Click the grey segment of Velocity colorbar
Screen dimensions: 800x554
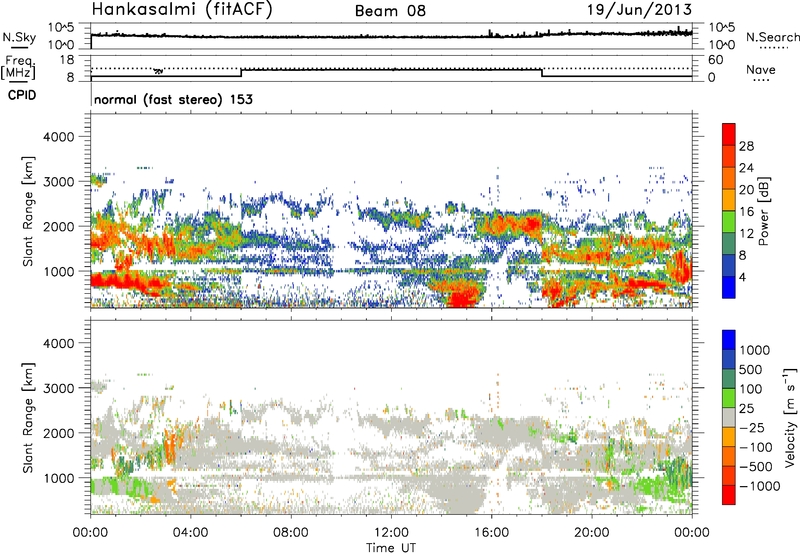pyautogui.click(x=729, y=417)
